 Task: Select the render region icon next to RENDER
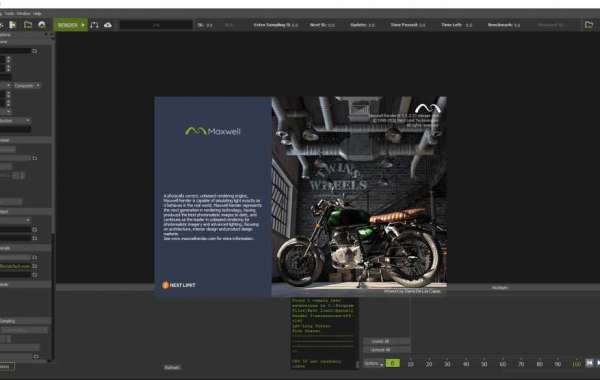tap(94, 25)
